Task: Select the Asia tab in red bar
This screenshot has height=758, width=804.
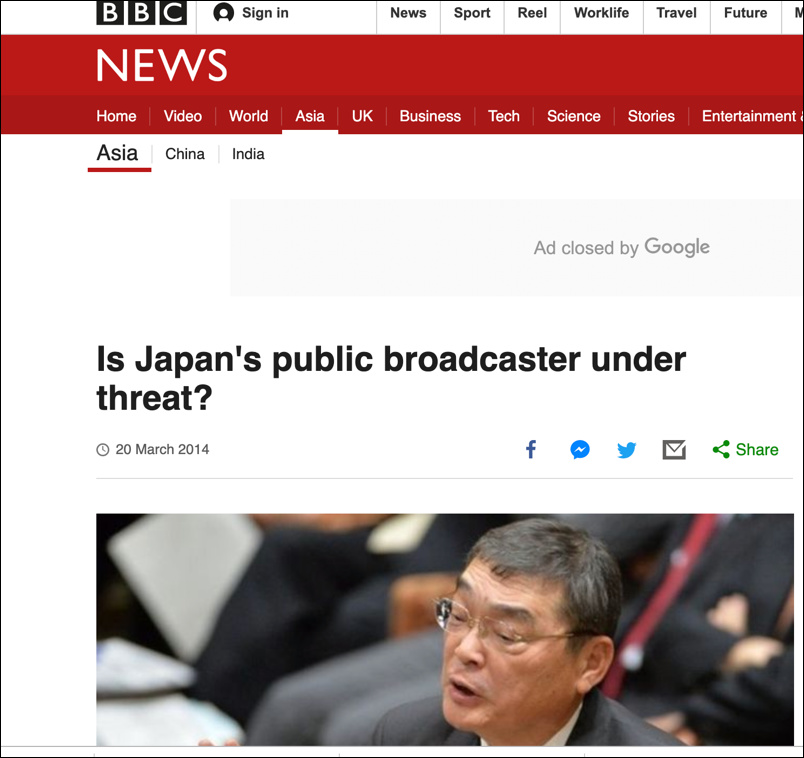Action: point(310,116)
